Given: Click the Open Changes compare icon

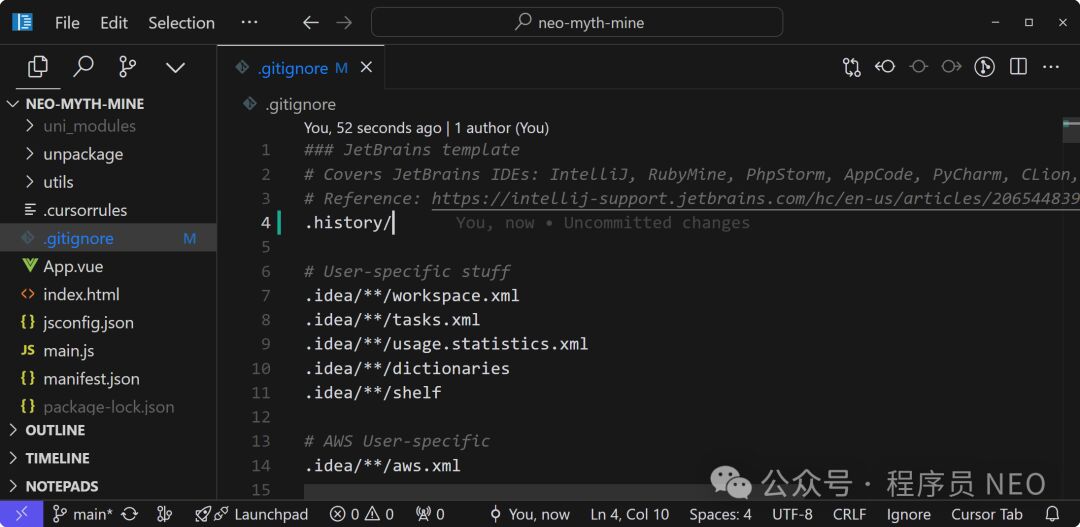Looking at the screenshot, I should coord(851,67).
